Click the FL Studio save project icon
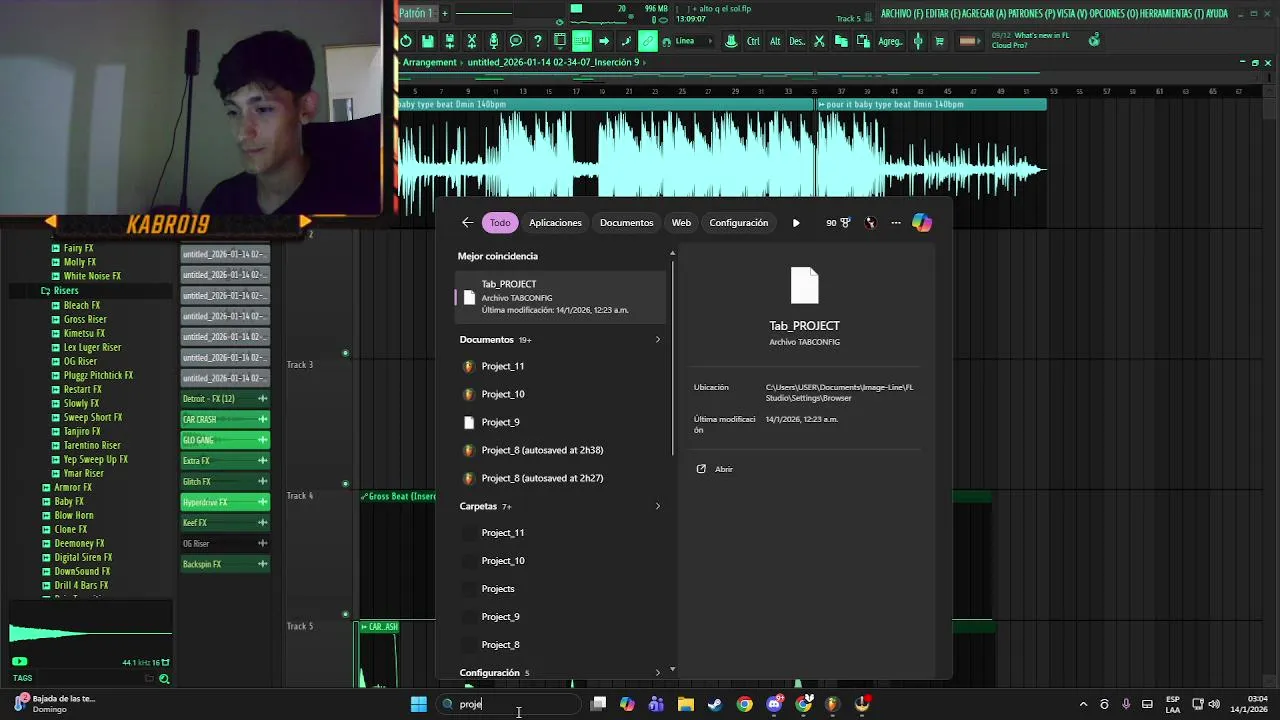This screenshot has height=720, width=1280. point(428,41)
